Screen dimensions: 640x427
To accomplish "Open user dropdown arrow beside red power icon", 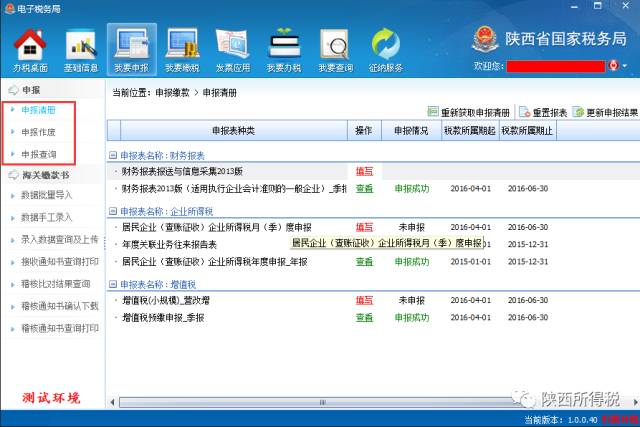I will pyautogui.click(x=624, y=66).
